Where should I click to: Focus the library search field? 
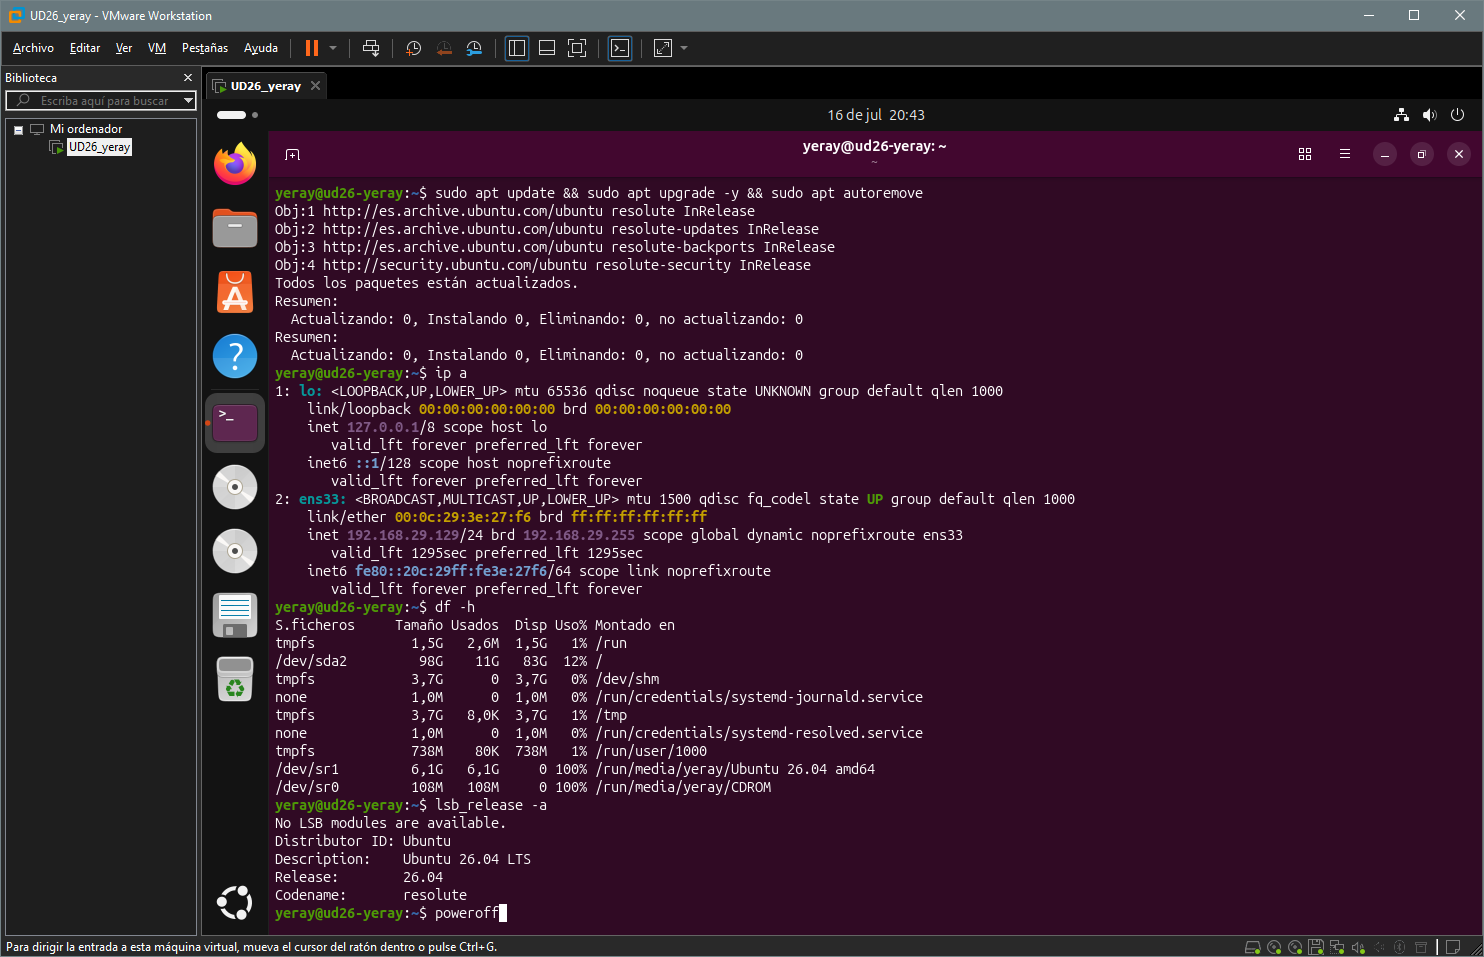100,101
